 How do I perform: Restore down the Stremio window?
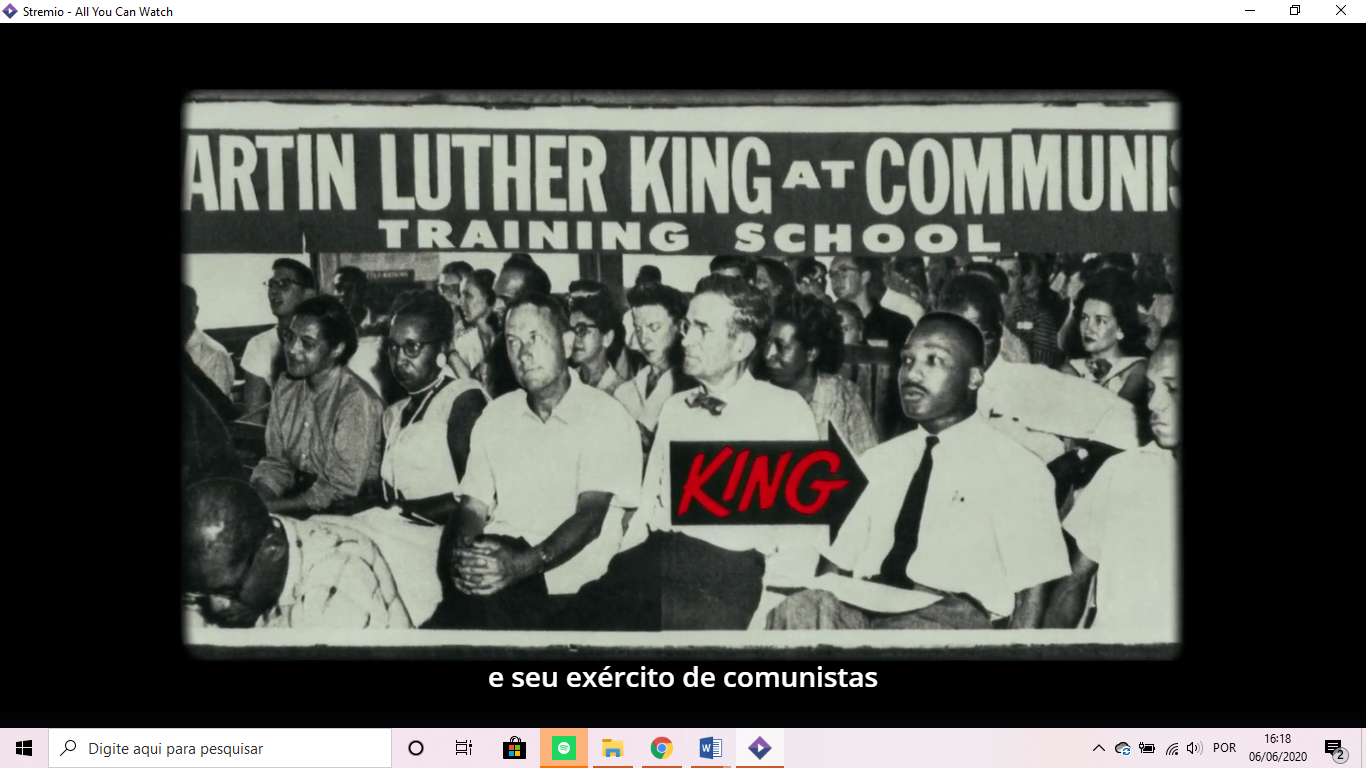pos(1296,11)
